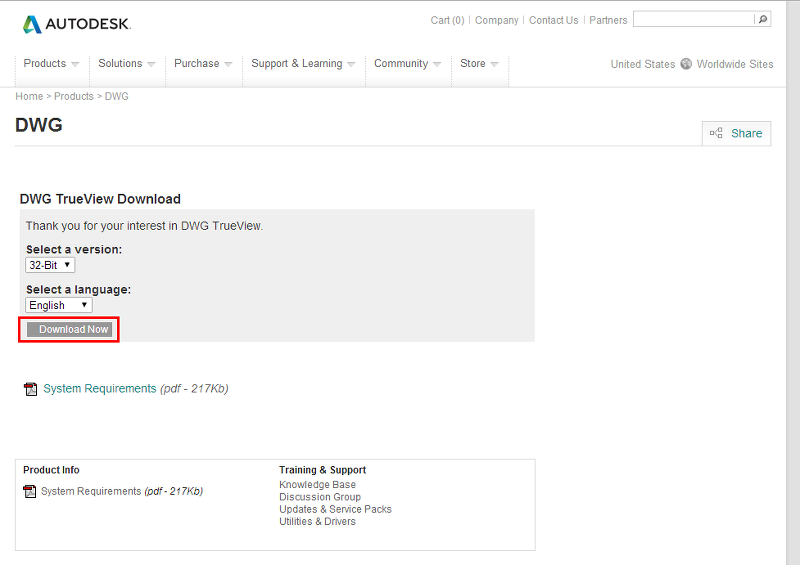Expand the 32-Bit version dropdown
Image resolution: width=800 pixels, height=565 pixels.
50,265
